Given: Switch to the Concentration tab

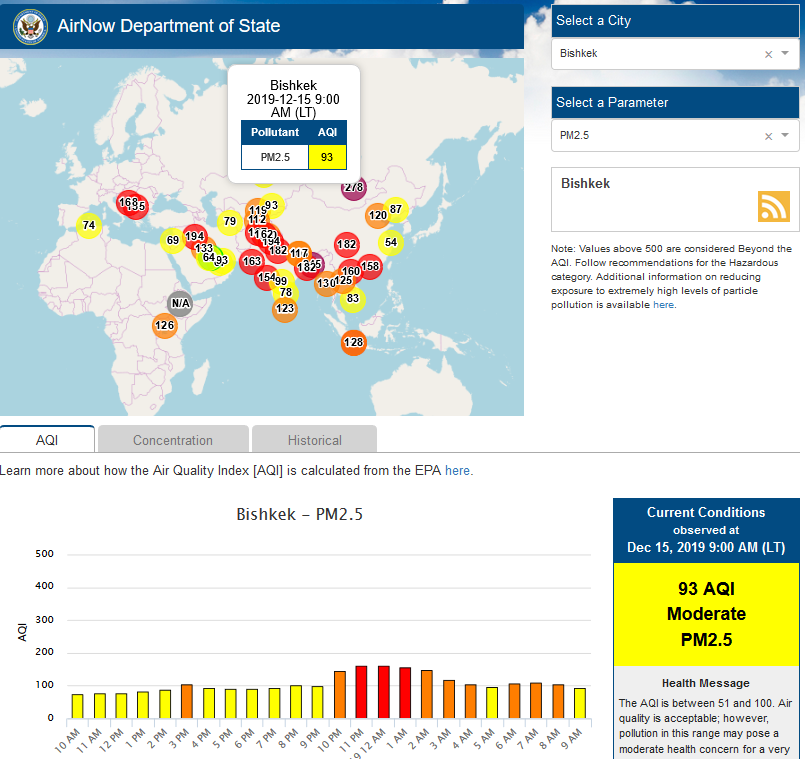Looking at the screenshot, I should [x=173, y=440].
